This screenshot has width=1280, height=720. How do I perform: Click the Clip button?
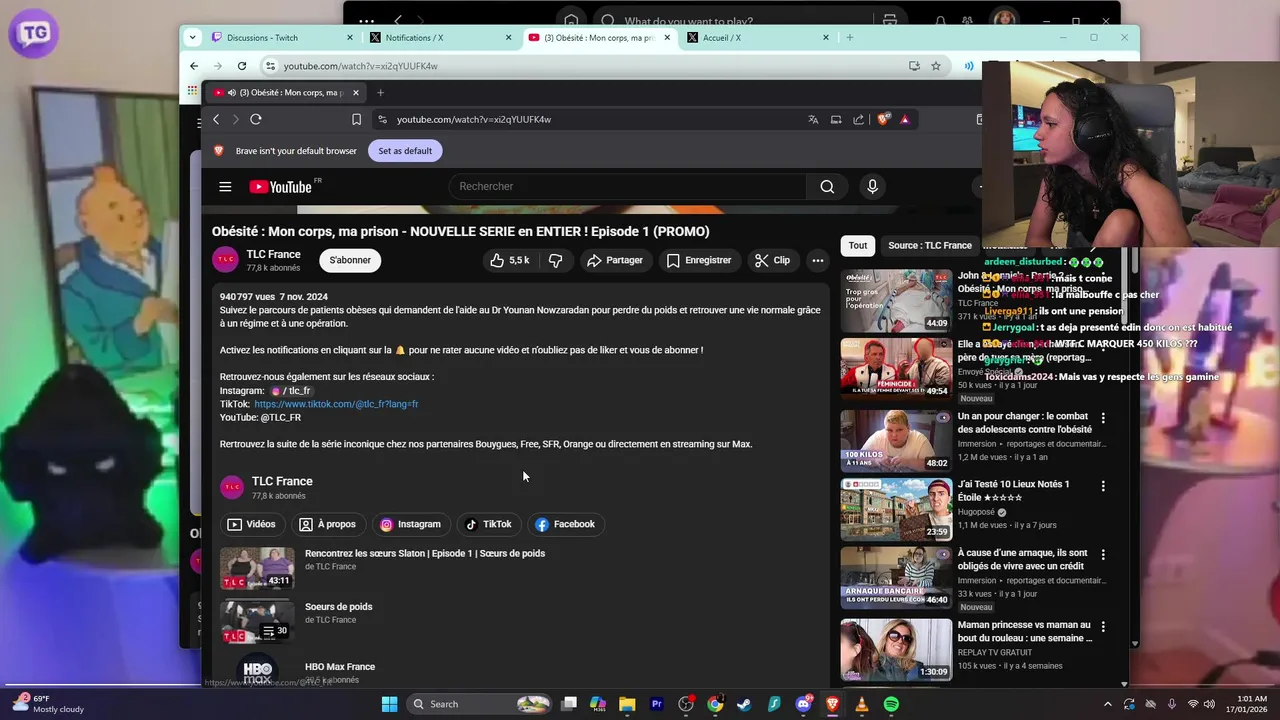click(x=772, y=260)
